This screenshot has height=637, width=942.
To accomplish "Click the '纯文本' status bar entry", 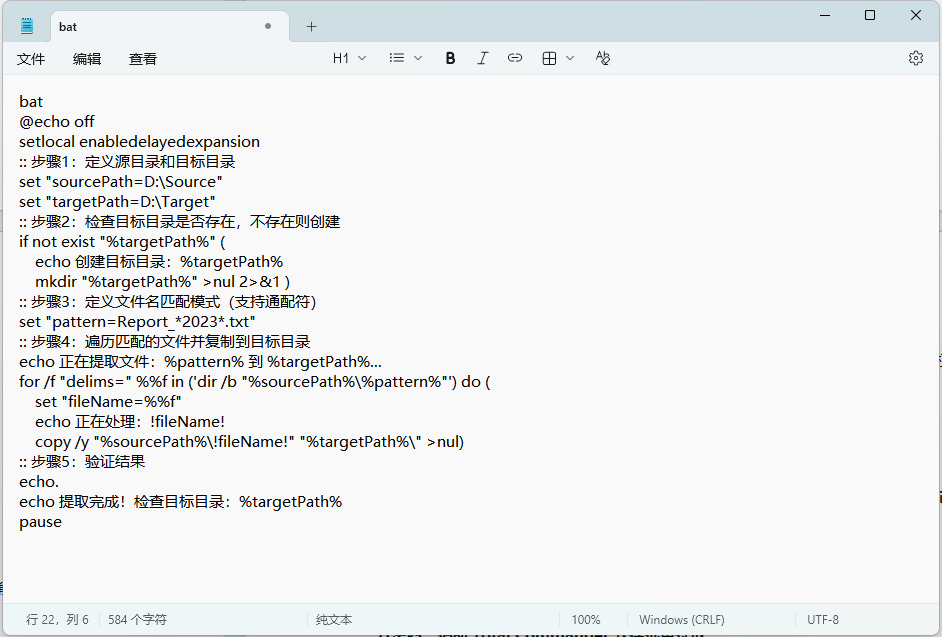I will click(334, 620).
